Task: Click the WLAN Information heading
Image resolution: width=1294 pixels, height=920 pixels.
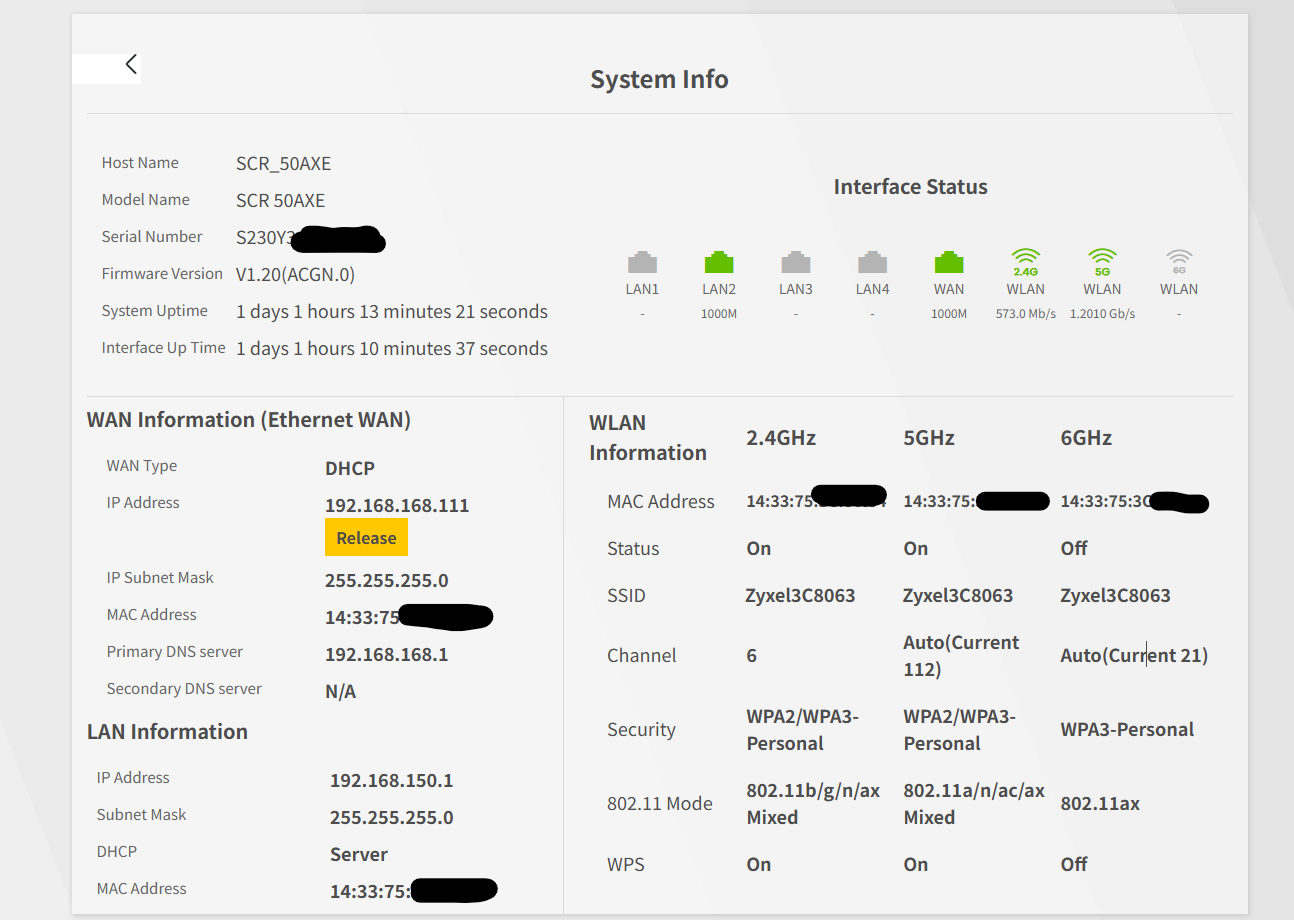Action: click(x=648, y=437)
